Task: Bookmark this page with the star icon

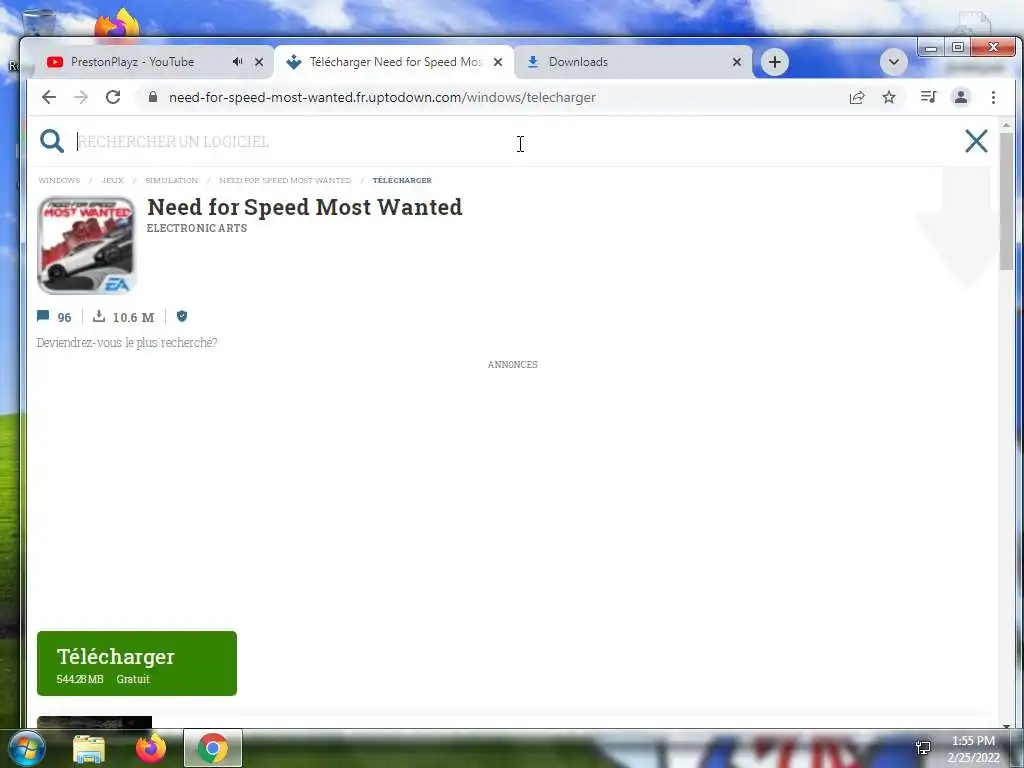Action: tap(889, 97)
